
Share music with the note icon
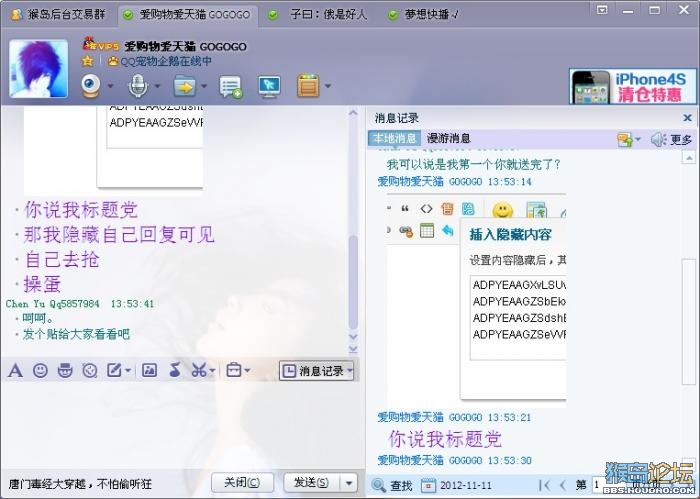click(x=175, y=370)
